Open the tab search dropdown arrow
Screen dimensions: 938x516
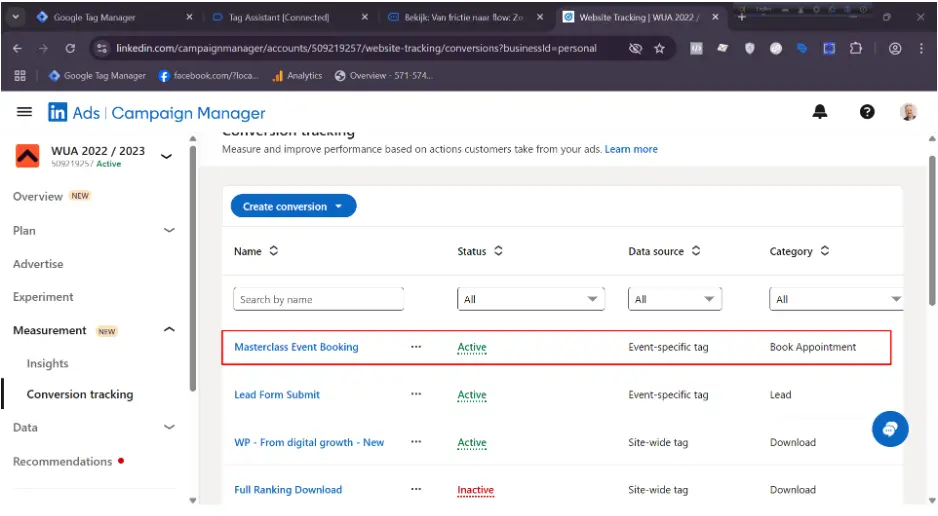(16, 17)
